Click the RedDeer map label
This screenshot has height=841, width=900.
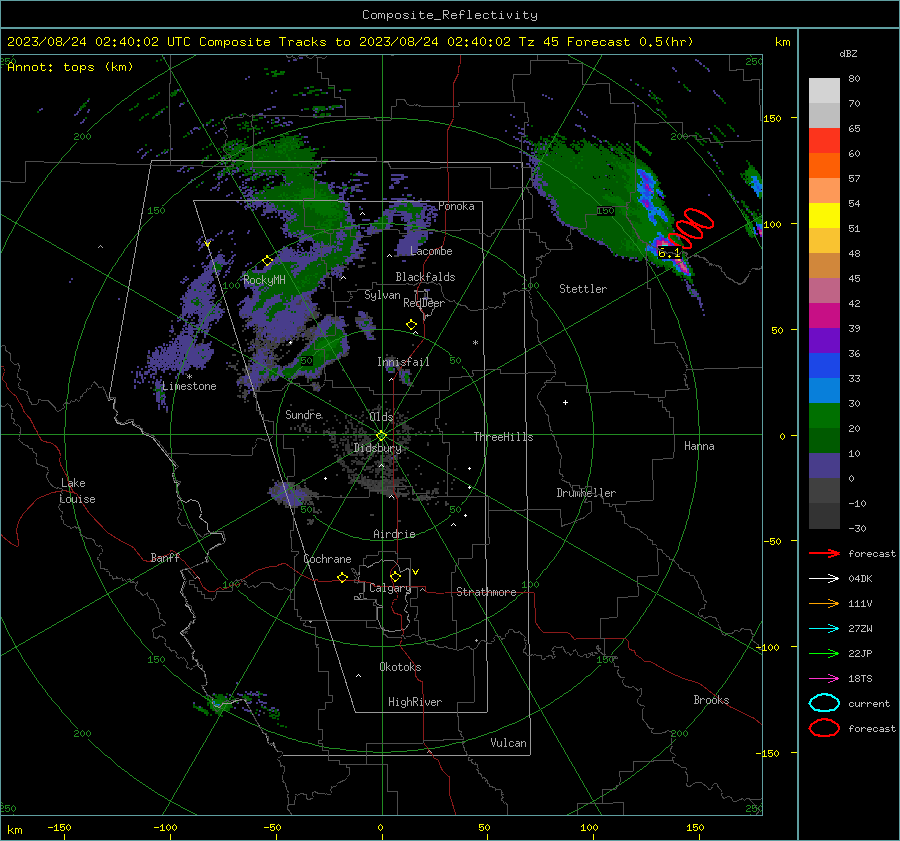424,303
